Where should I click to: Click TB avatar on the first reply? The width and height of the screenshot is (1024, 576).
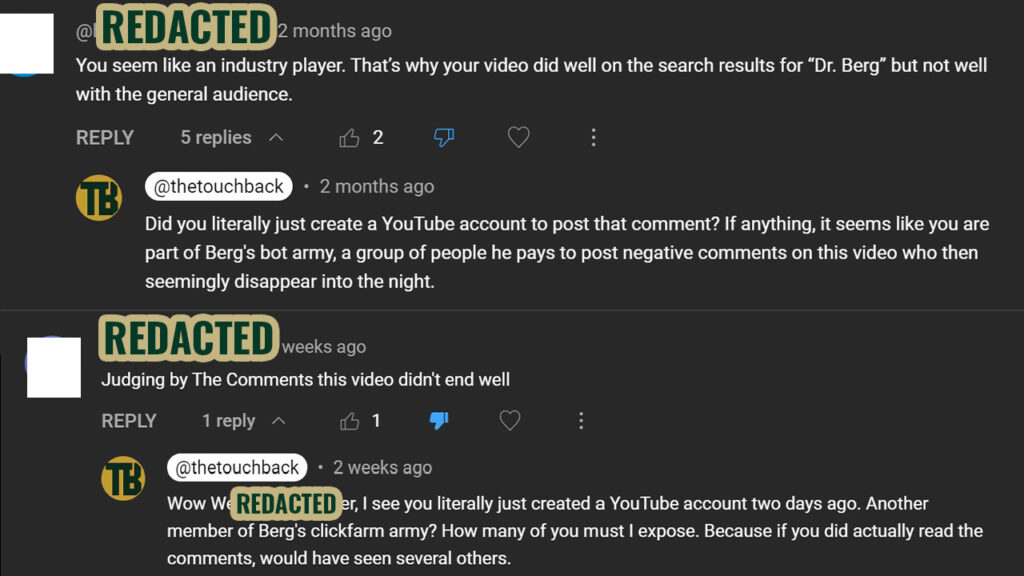(99, 198)
